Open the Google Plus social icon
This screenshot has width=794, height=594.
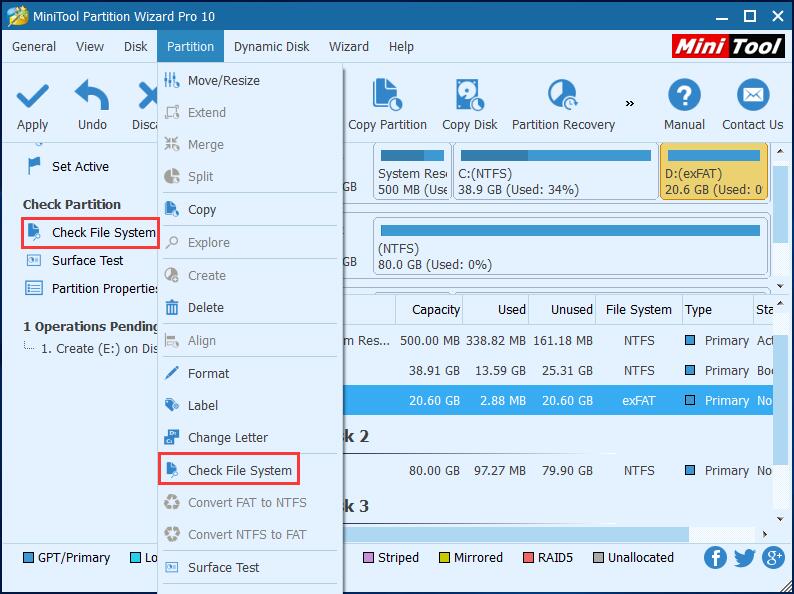click(x=773, y=558)
